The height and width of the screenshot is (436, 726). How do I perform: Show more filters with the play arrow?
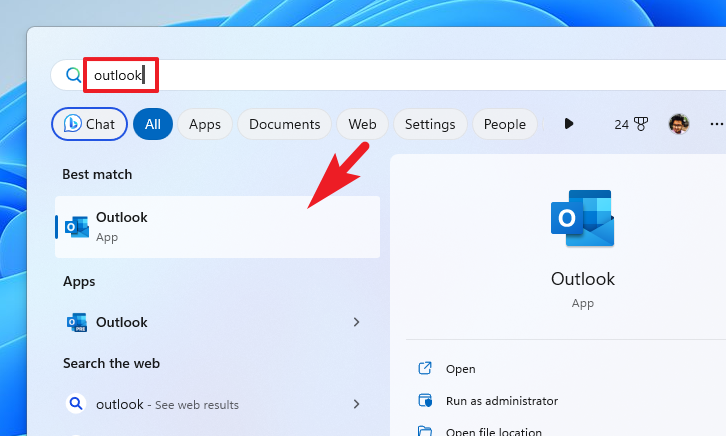[569, 124]
